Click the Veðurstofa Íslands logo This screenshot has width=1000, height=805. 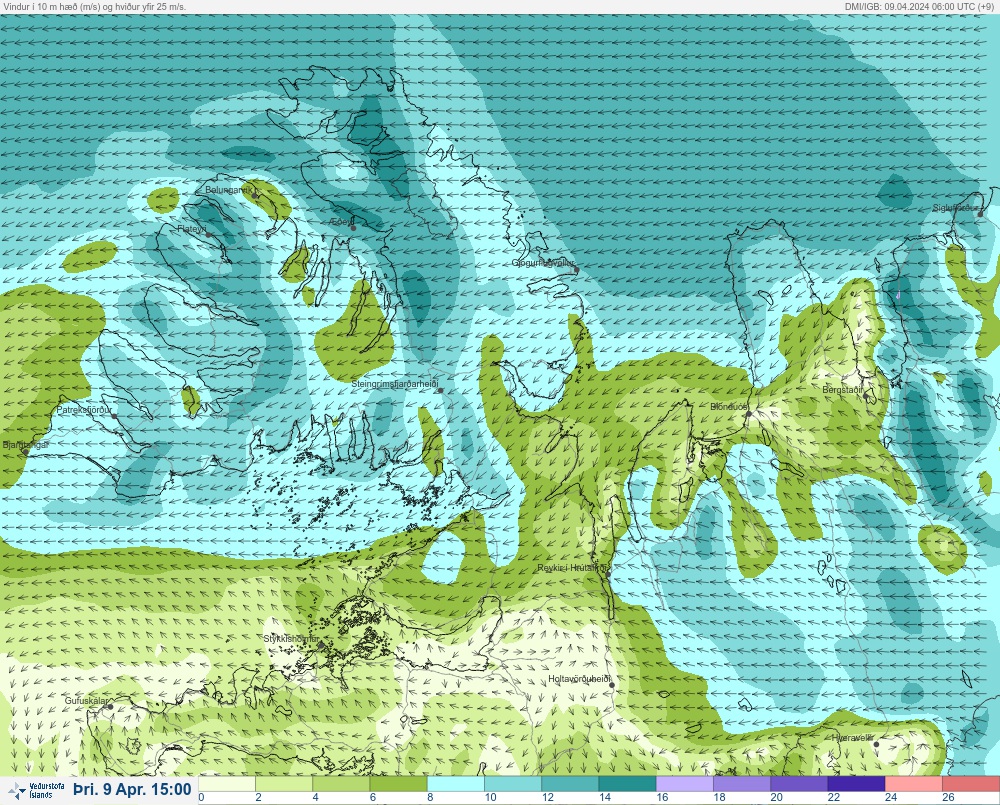coord(36,790)
